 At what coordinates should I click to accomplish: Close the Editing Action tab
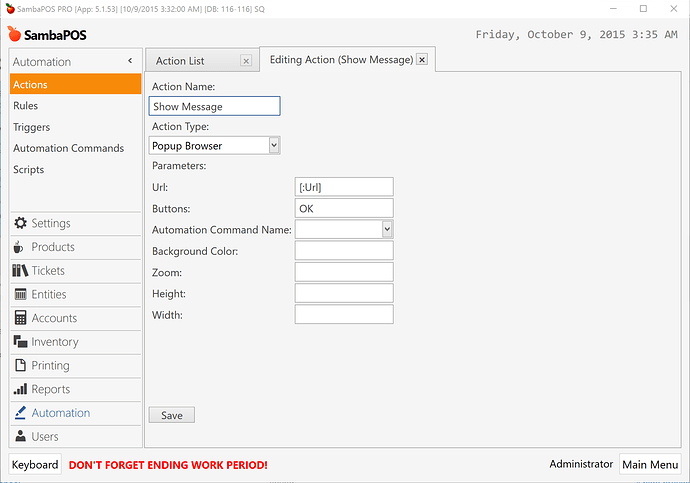(422, 59)
